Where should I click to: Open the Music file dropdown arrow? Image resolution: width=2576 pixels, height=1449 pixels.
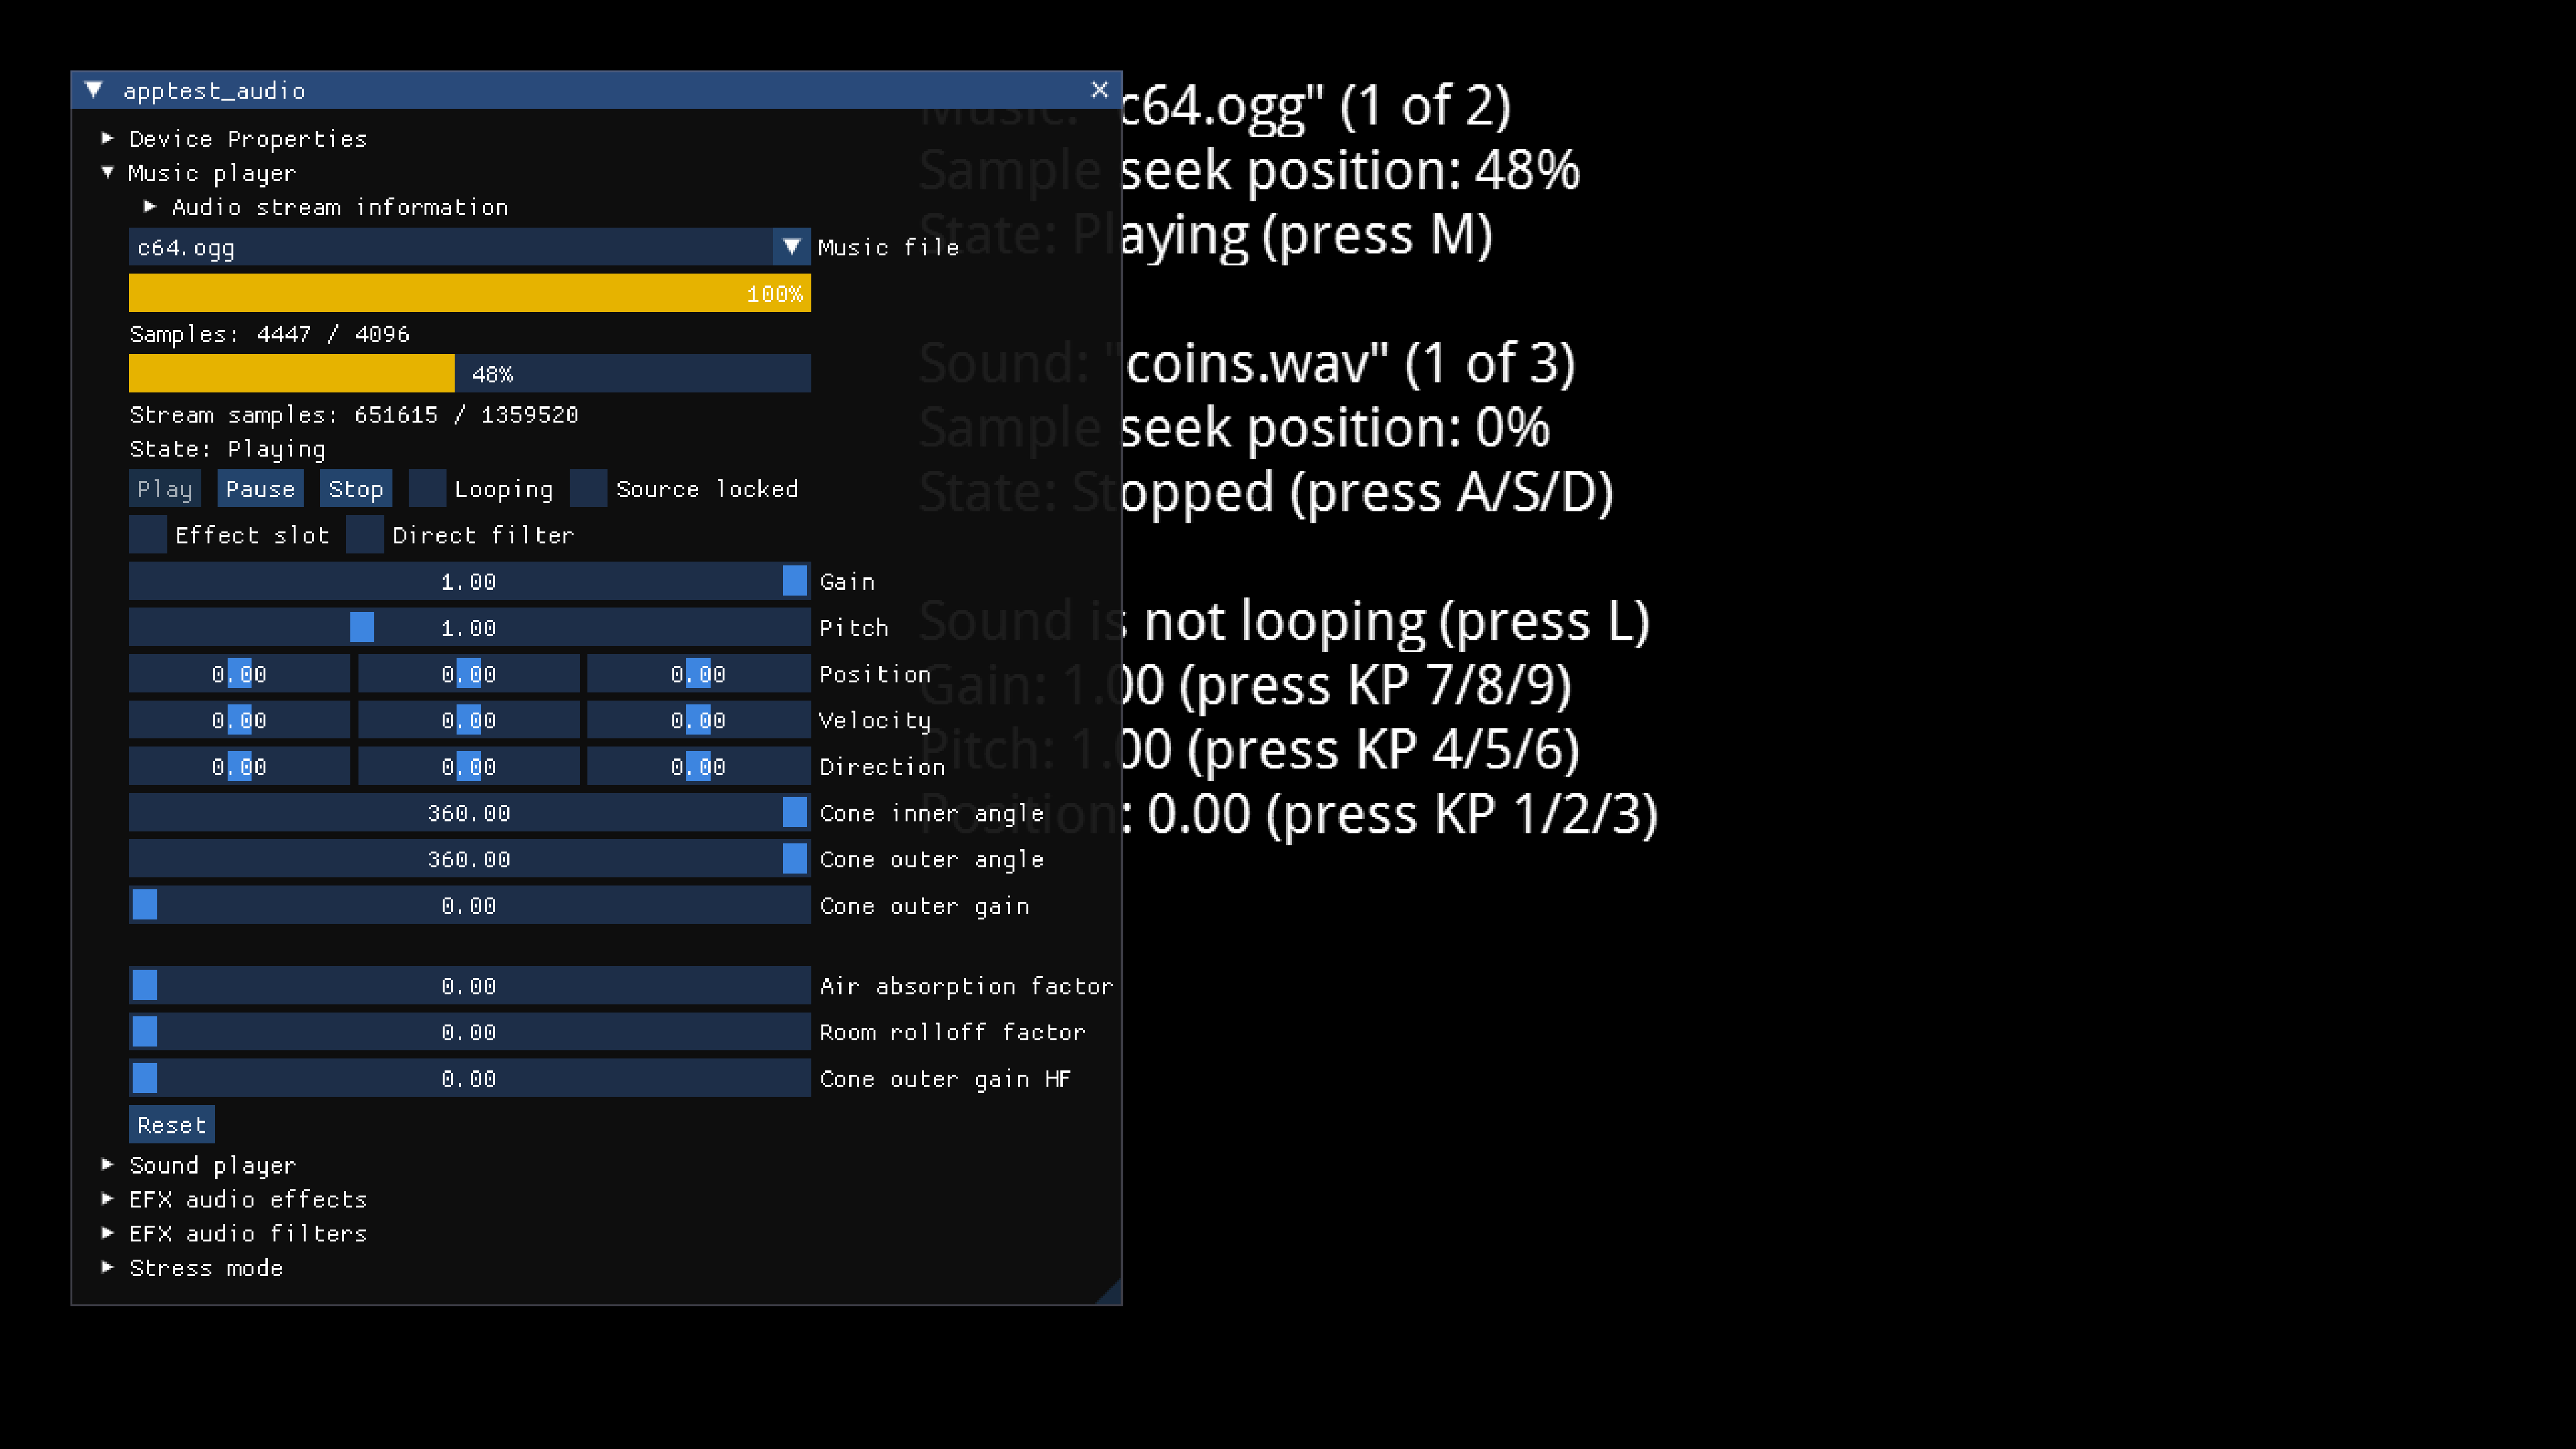tap(791, 247)
